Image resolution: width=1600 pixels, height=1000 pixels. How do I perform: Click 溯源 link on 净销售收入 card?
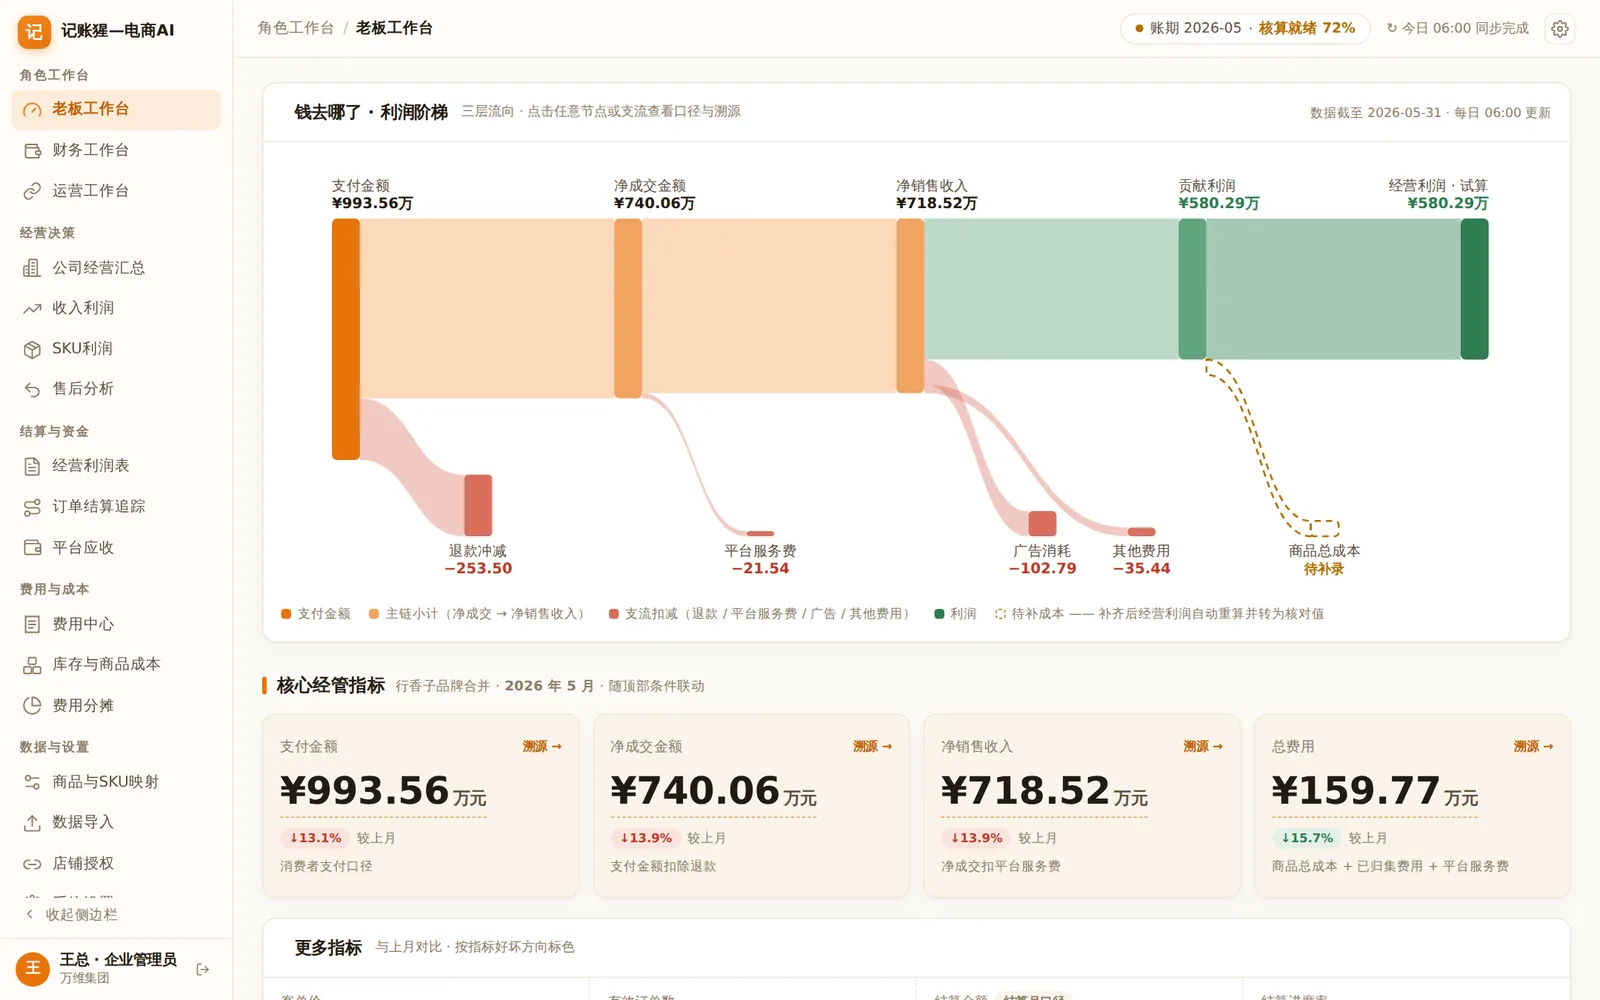[x=1203, y=746]
